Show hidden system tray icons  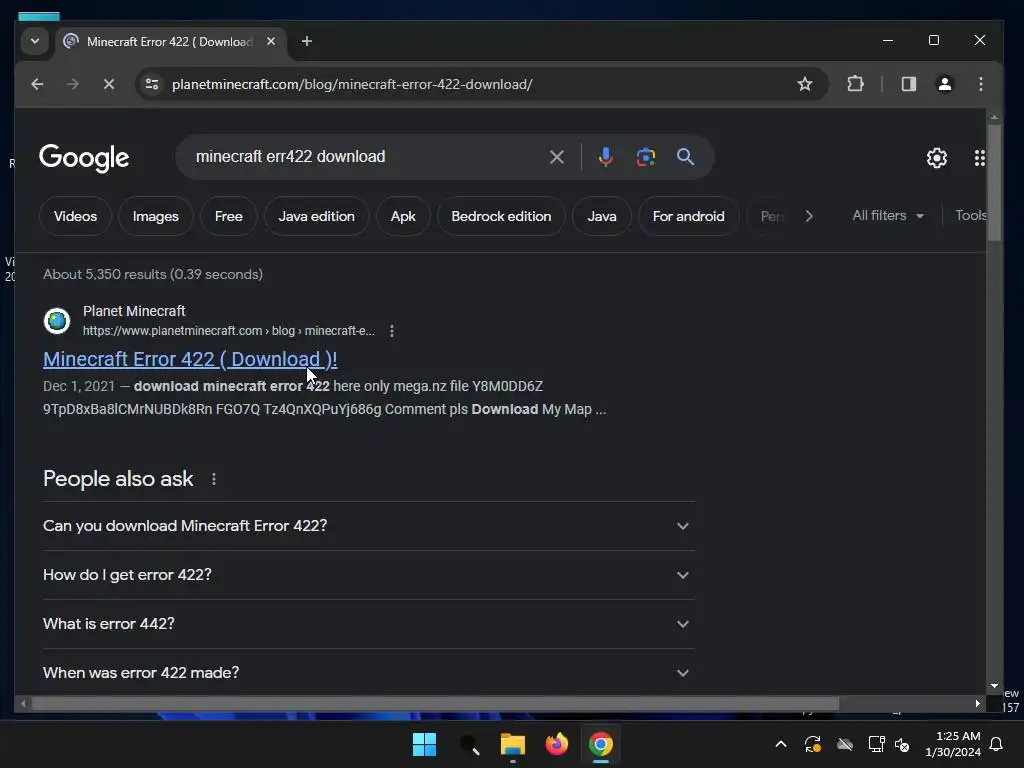(780, 744)
